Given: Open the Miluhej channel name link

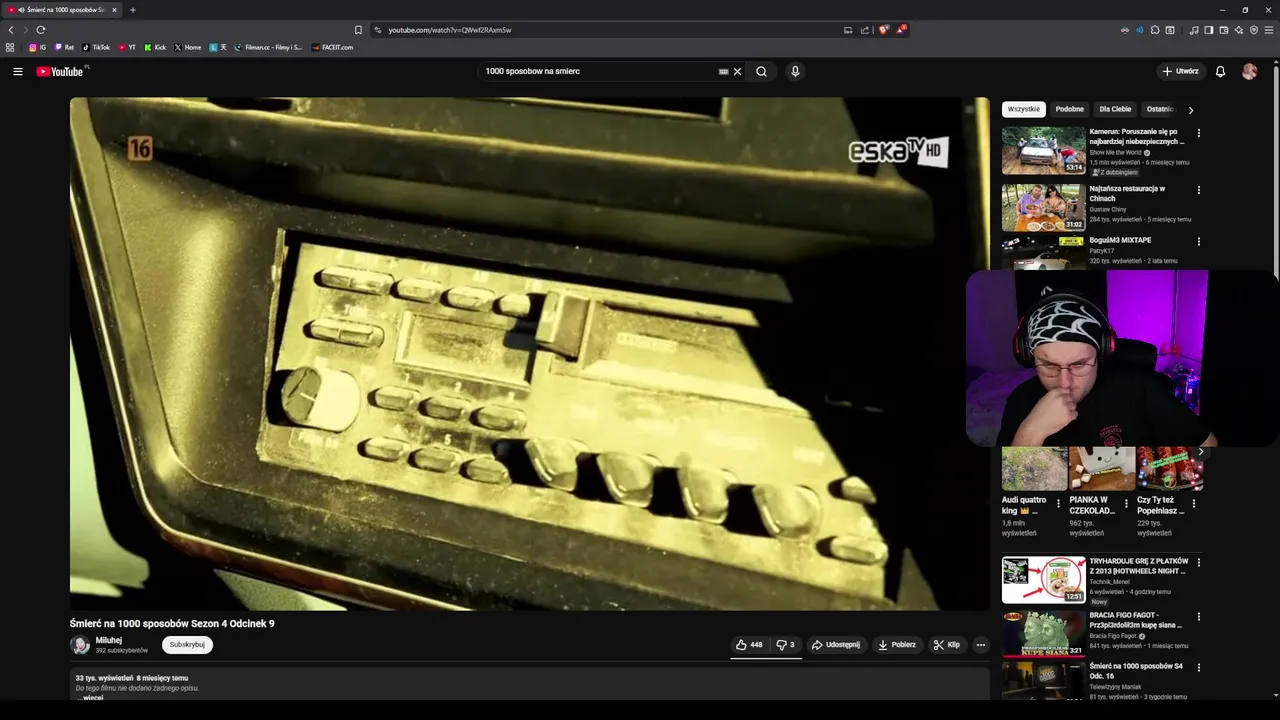Looking at the screenshot, I should pyautogui.click(x=108, y=640).
